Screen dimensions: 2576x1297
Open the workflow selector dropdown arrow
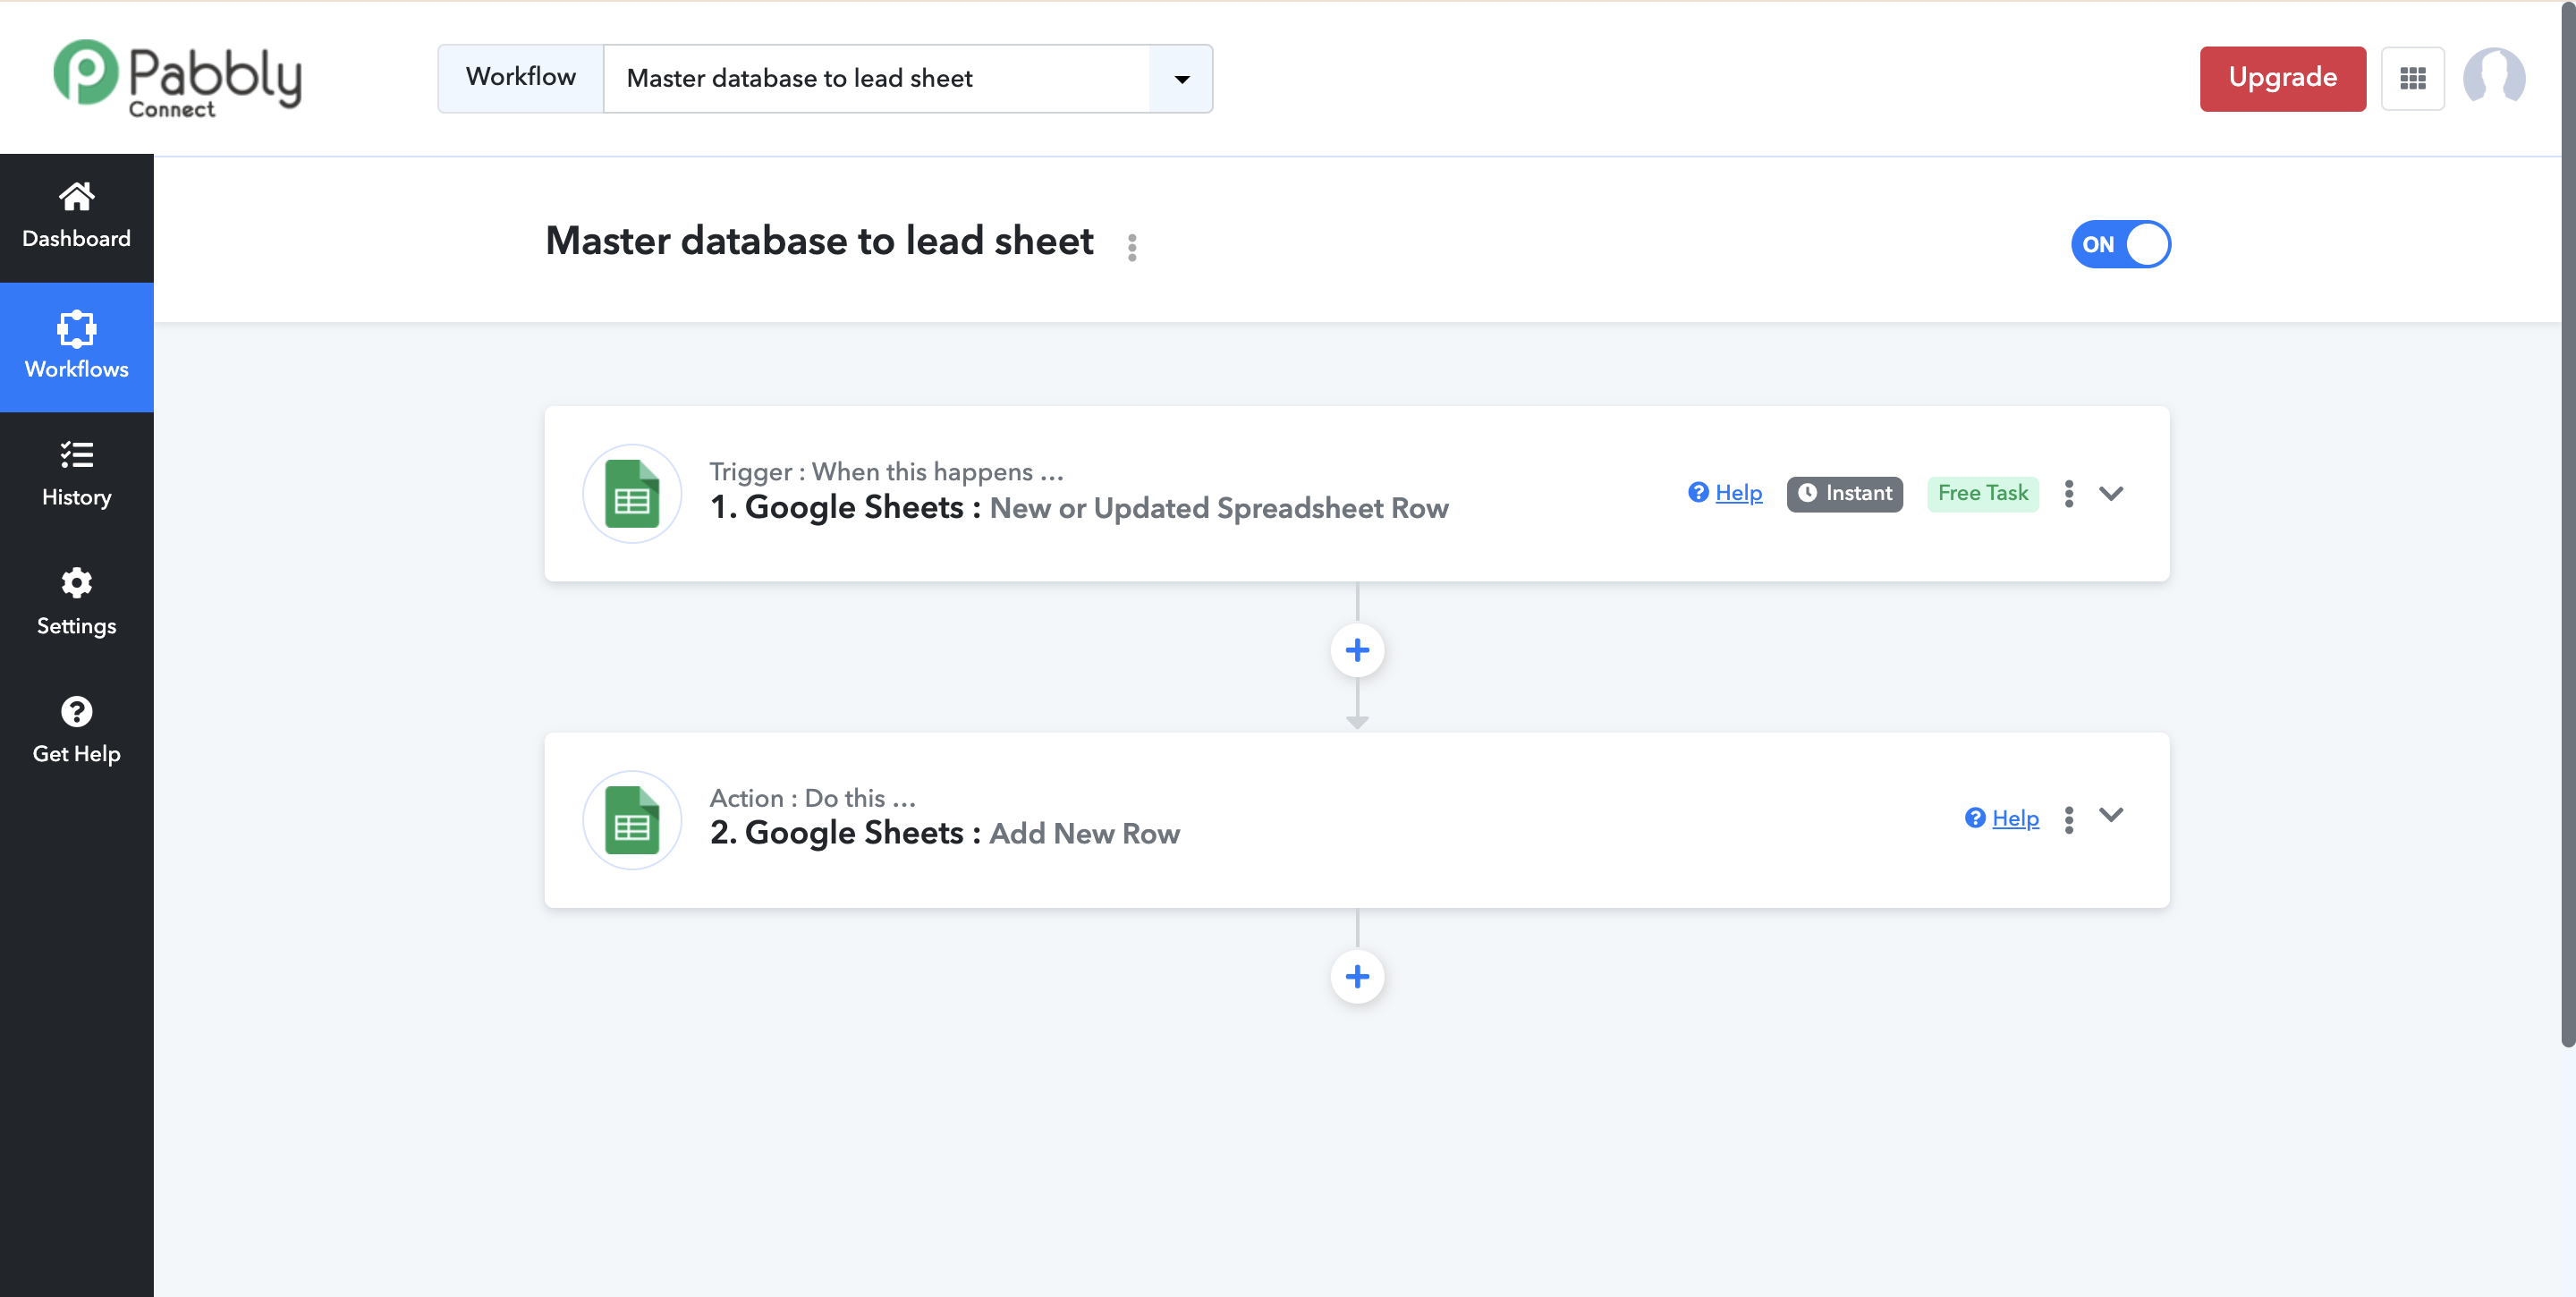1181,79
